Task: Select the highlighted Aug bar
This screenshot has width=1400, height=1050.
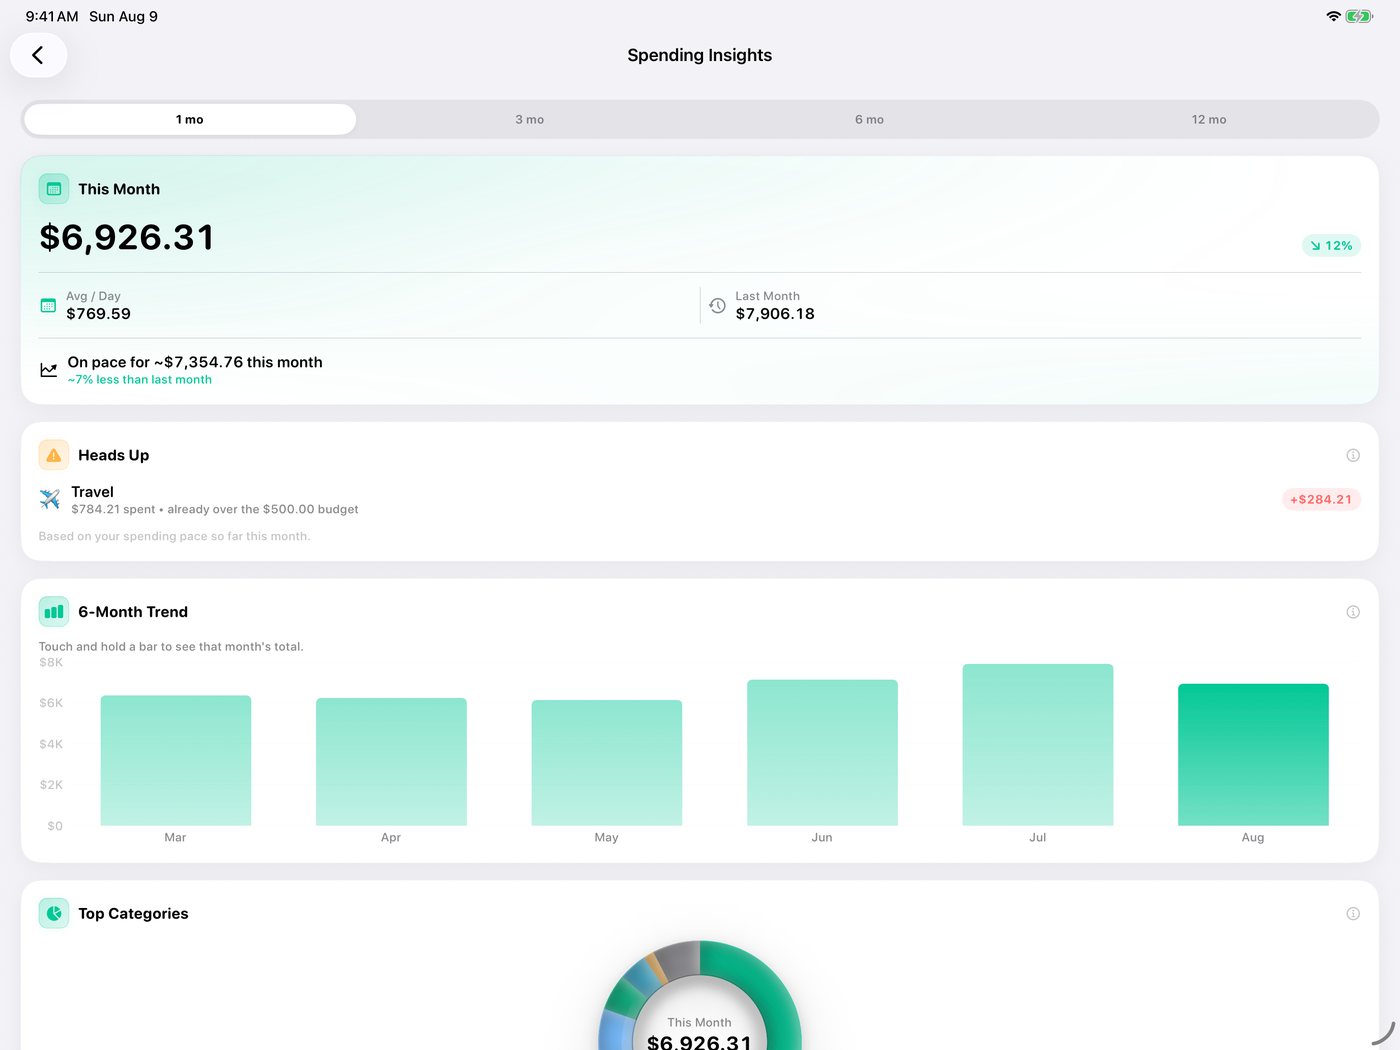Action: point(1253,755)
